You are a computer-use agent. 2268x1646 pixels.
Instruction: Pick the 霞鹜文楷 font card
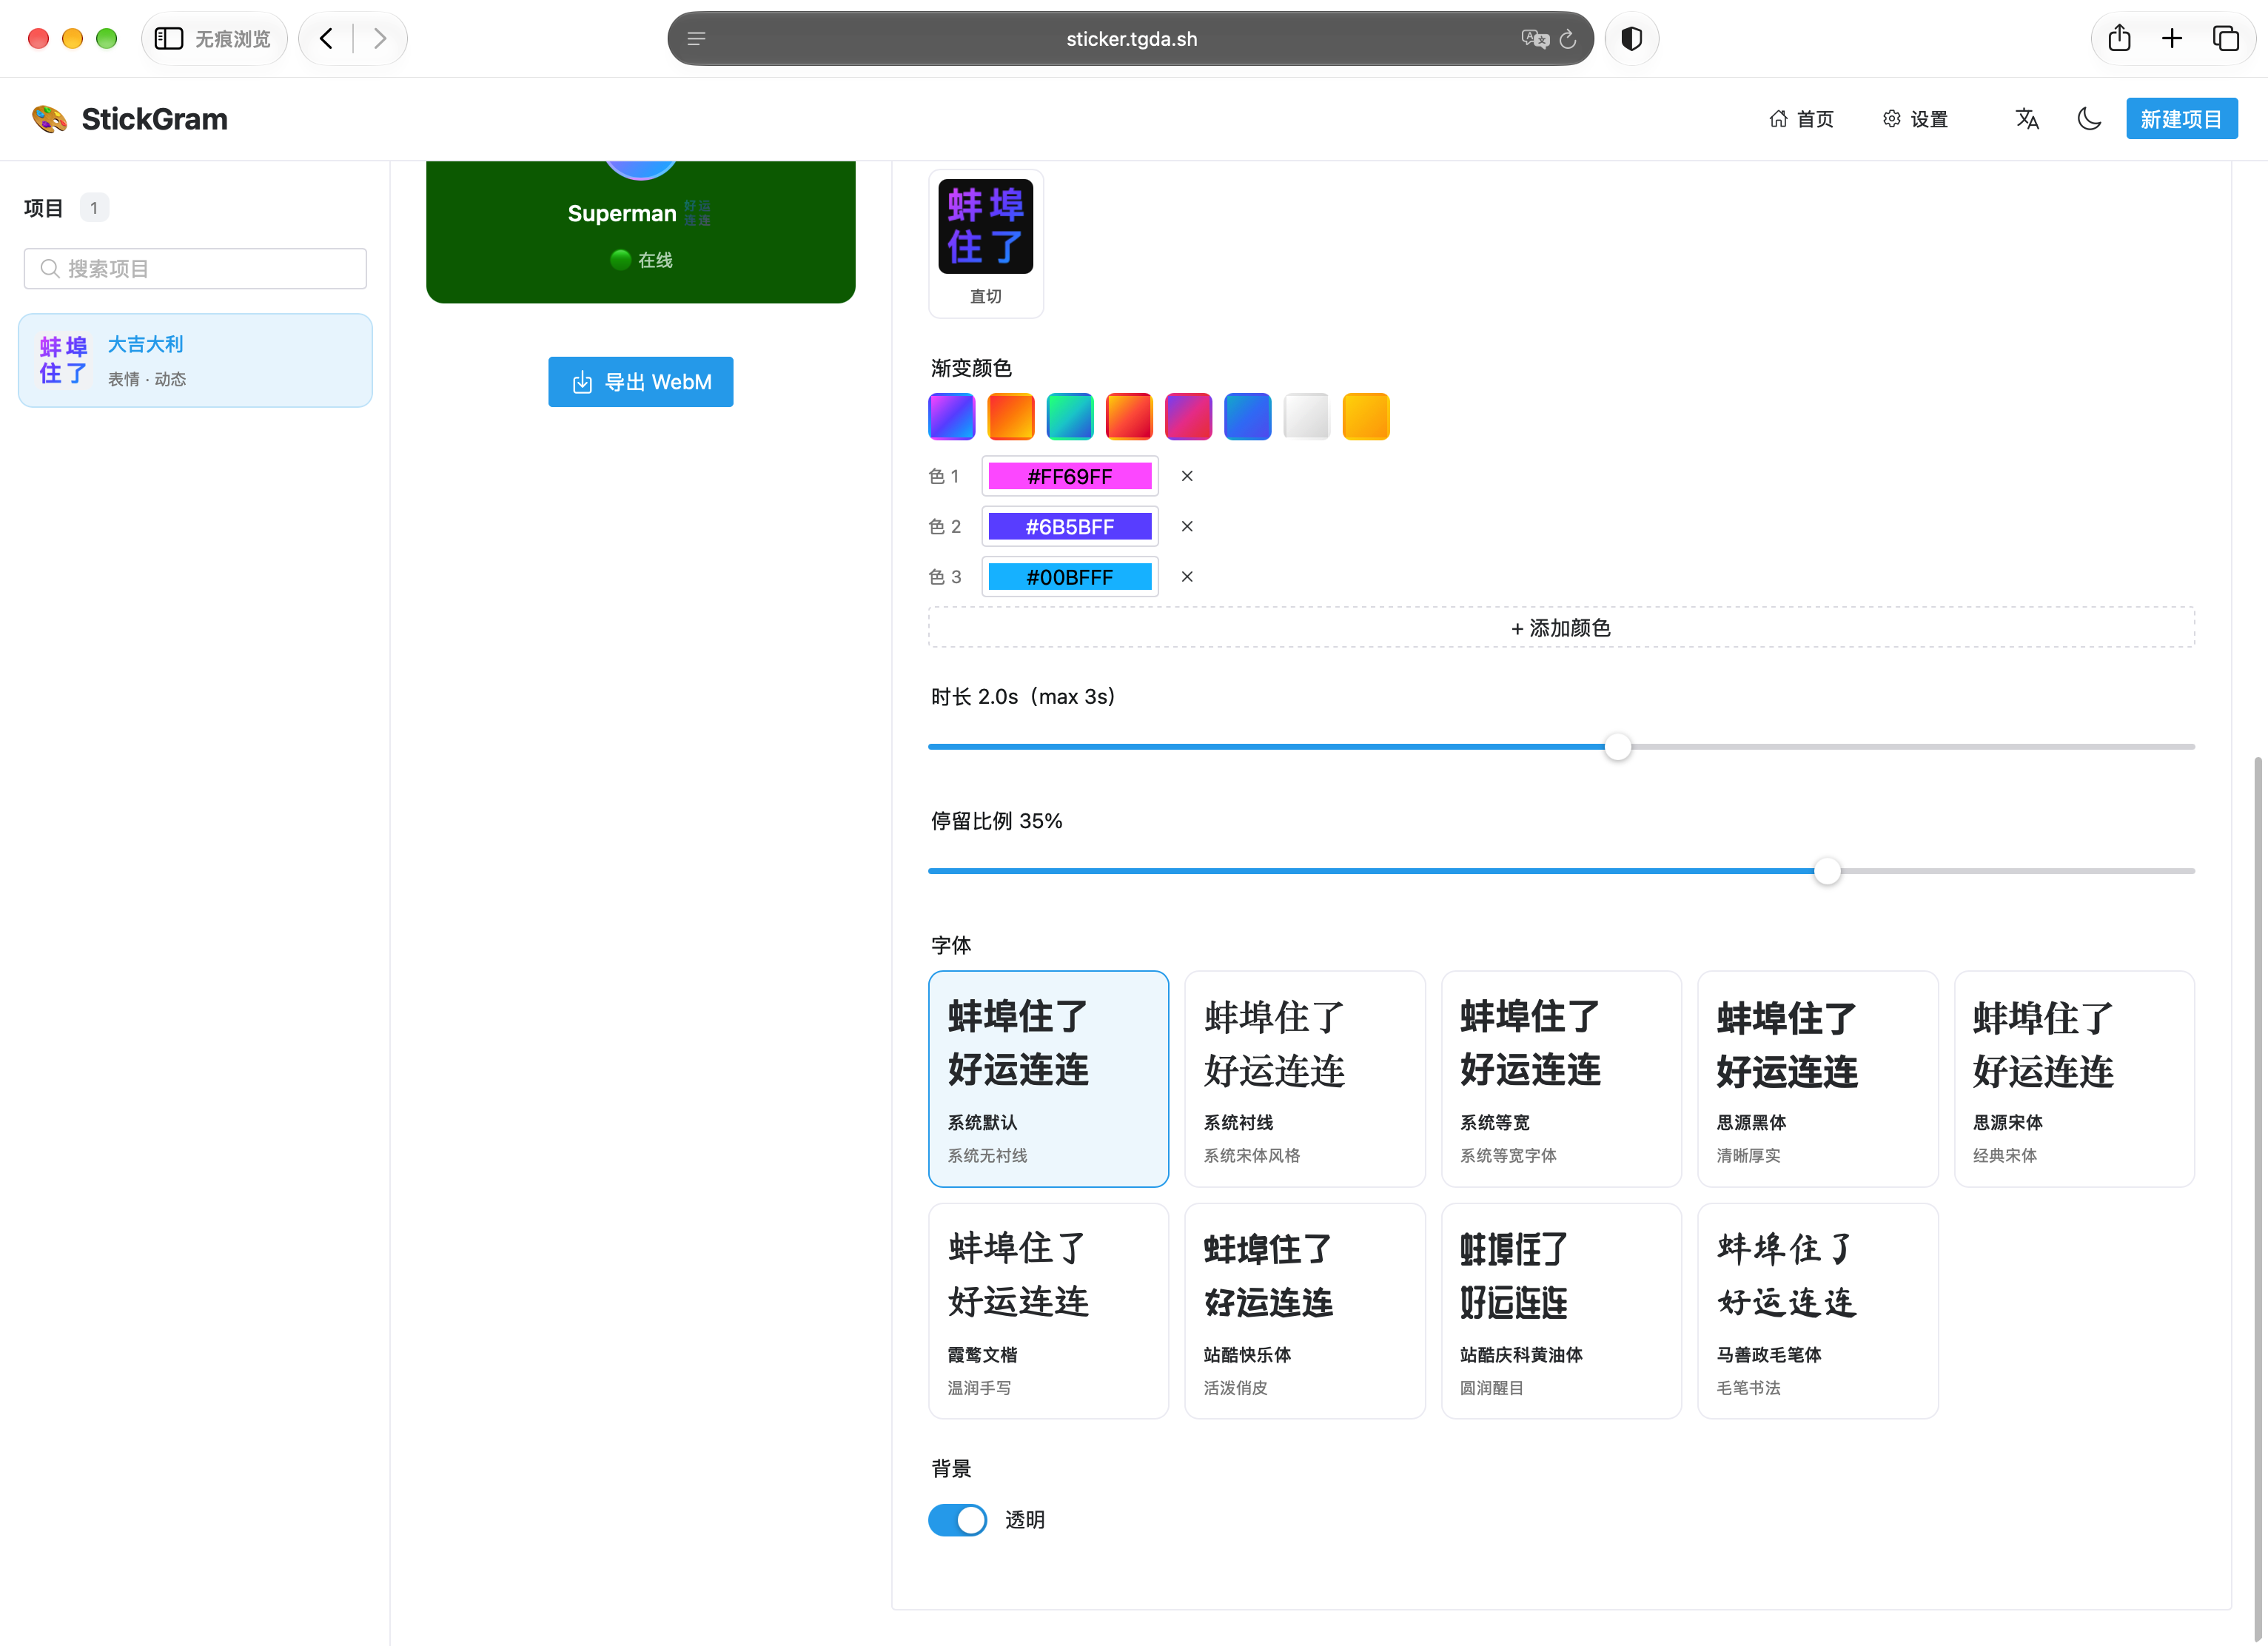[1048, 1310]
